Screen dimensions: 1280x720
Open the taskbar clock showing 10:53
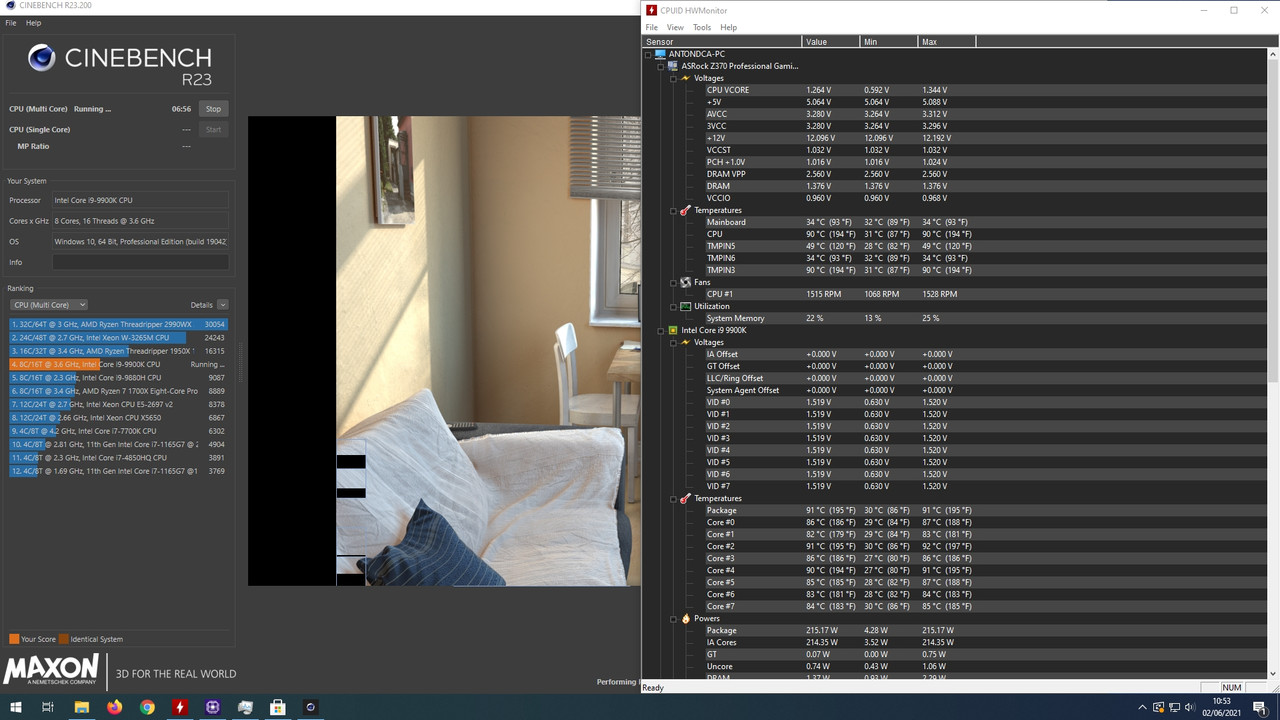(x=1221, y=707)
